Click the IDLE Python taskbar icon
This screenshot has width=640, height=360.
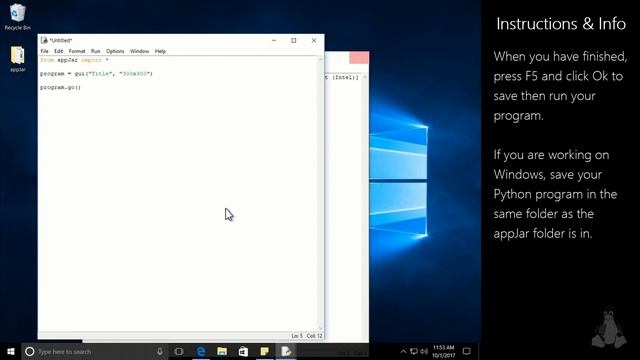pos(286,351)
